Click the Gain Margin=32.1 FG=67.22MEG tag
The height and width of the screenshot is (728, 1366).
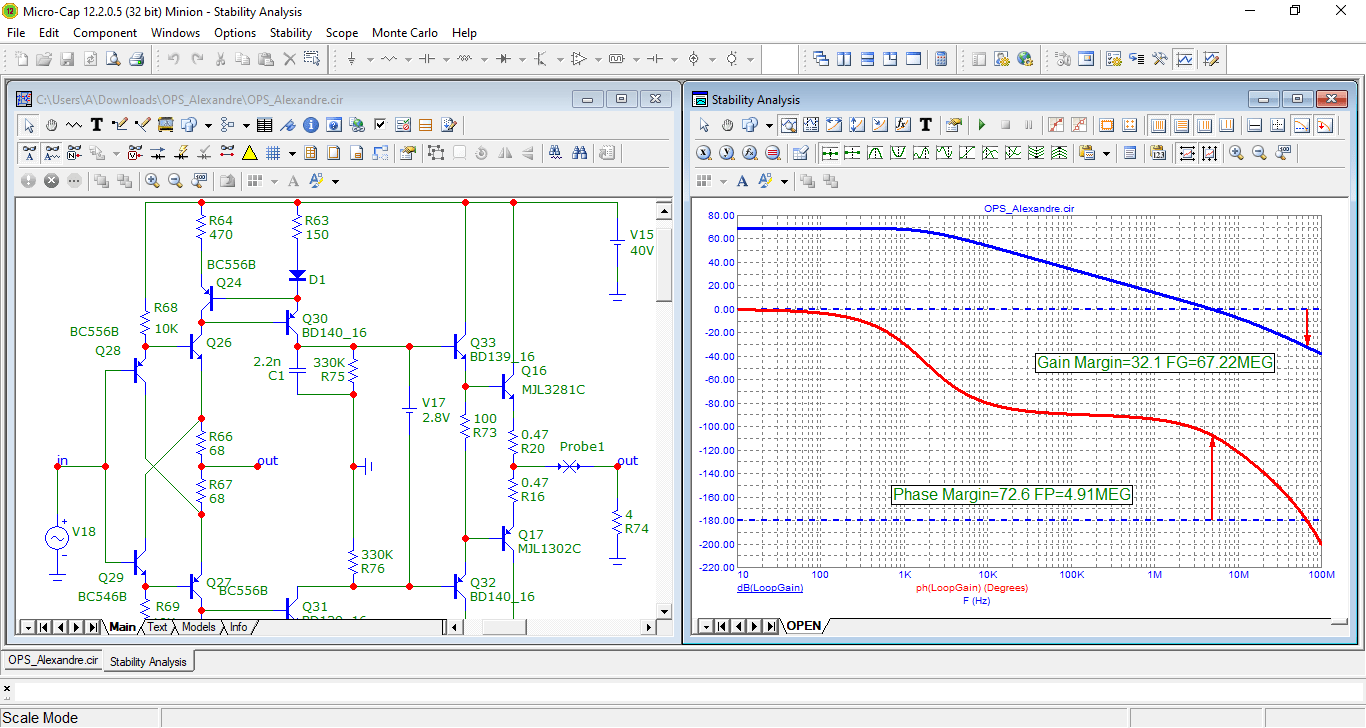[x=1155, y=362]
